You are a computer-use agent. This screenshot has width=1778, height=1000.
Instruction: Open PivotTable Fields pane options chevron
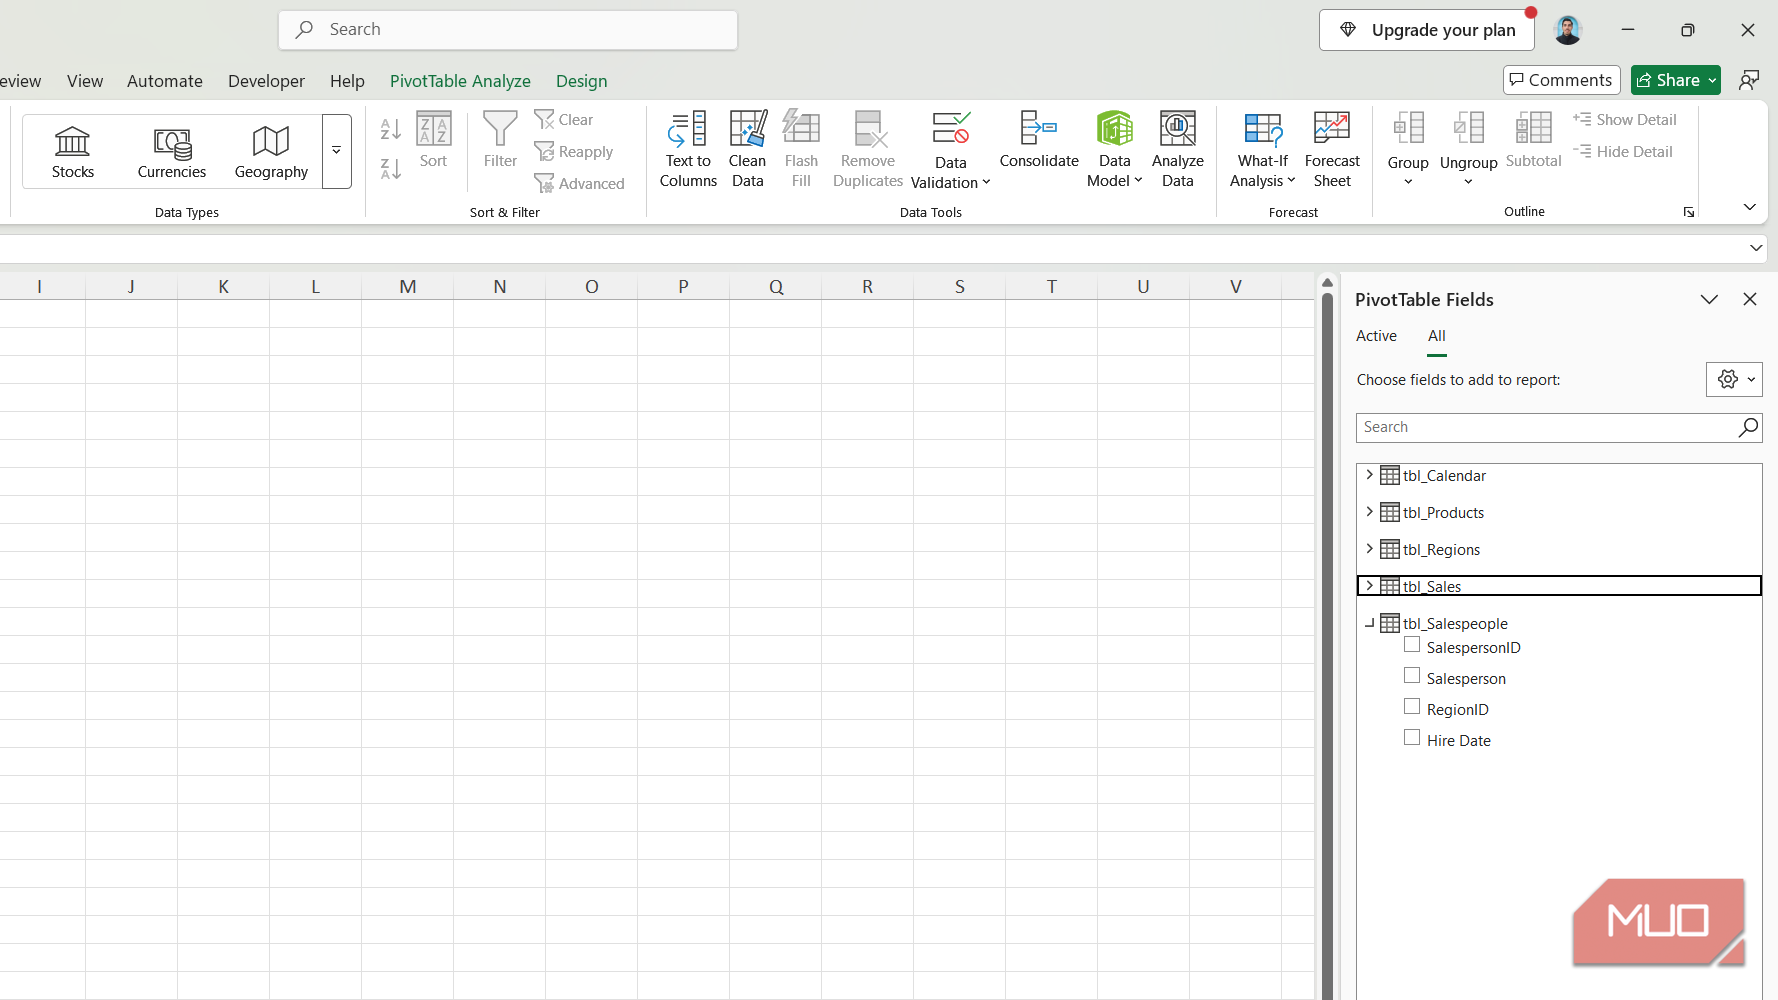click(1709, 300)
